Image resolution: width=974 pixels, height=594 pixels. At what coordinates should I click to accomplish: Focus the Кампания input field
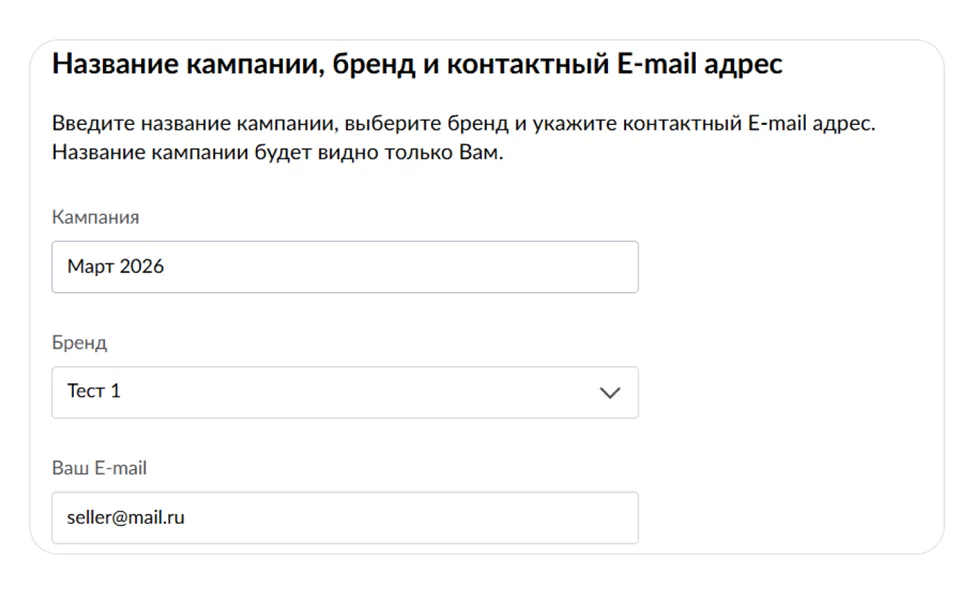click(344, 267)
